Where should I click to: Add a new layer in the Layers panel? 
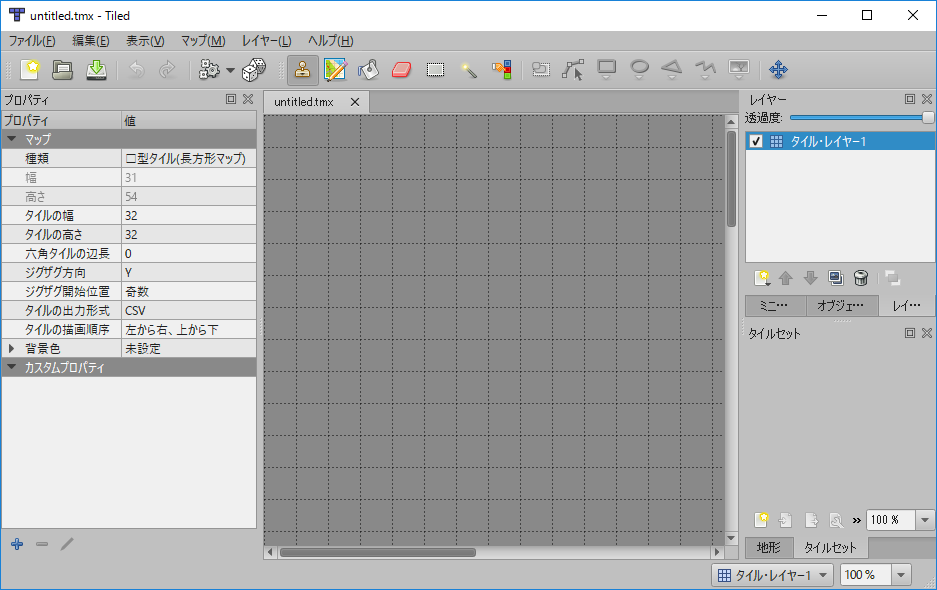[x=760, y=278]
